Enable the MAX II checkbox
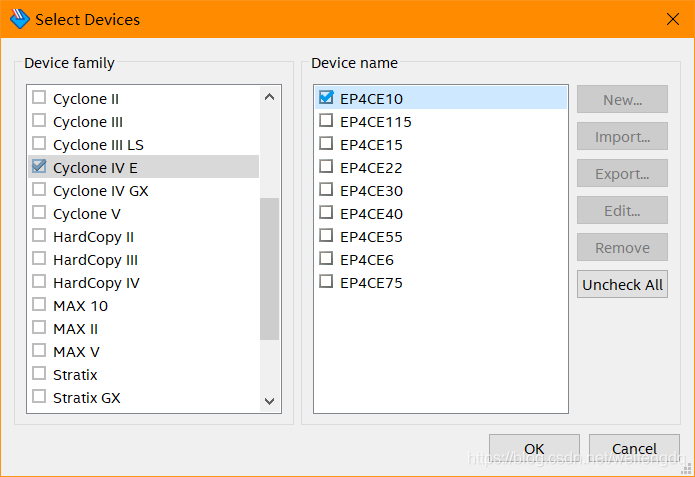 [39, 328]
